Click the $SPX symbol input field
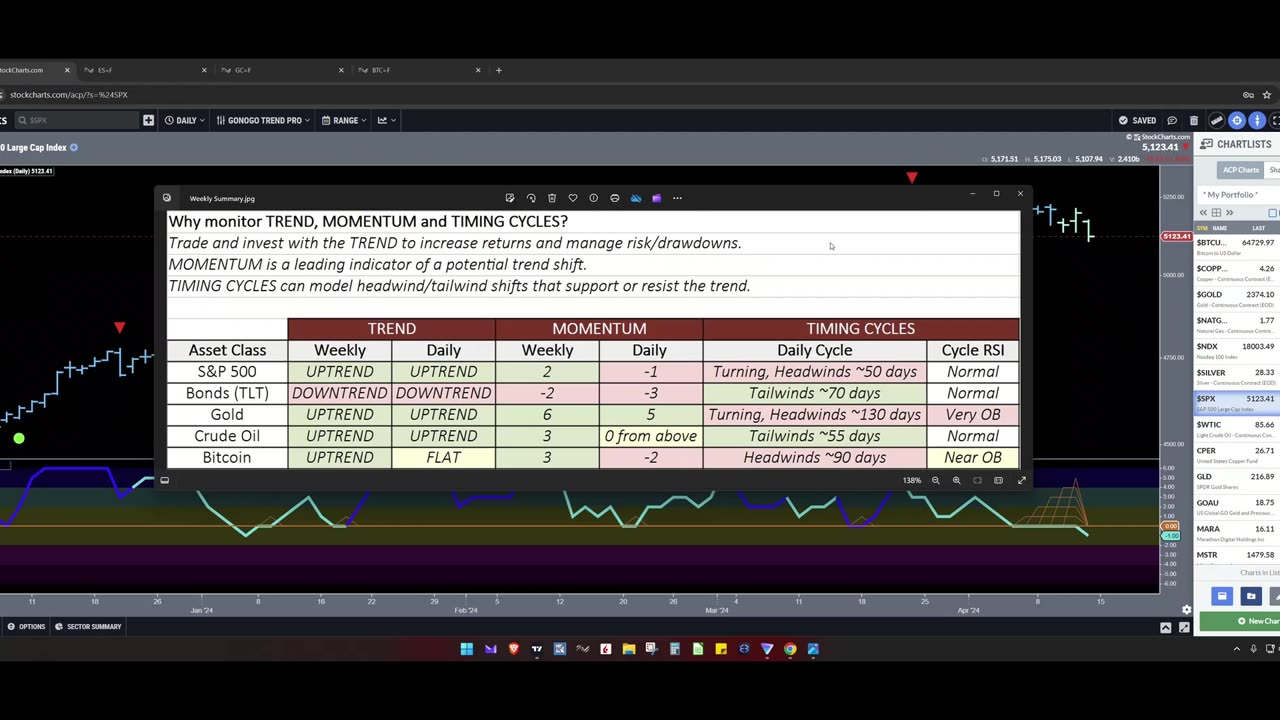The image size is (1280, 720). pos(78,120)
